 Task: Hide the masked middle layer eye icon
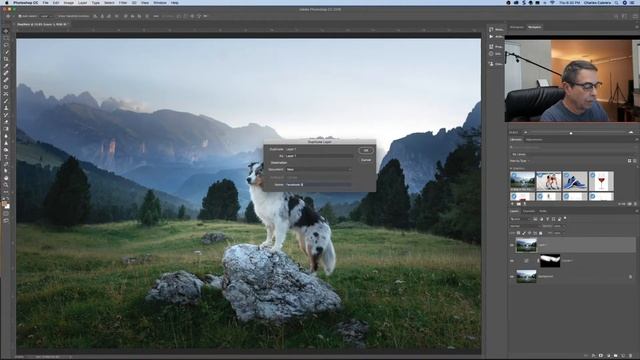[511, 261]
